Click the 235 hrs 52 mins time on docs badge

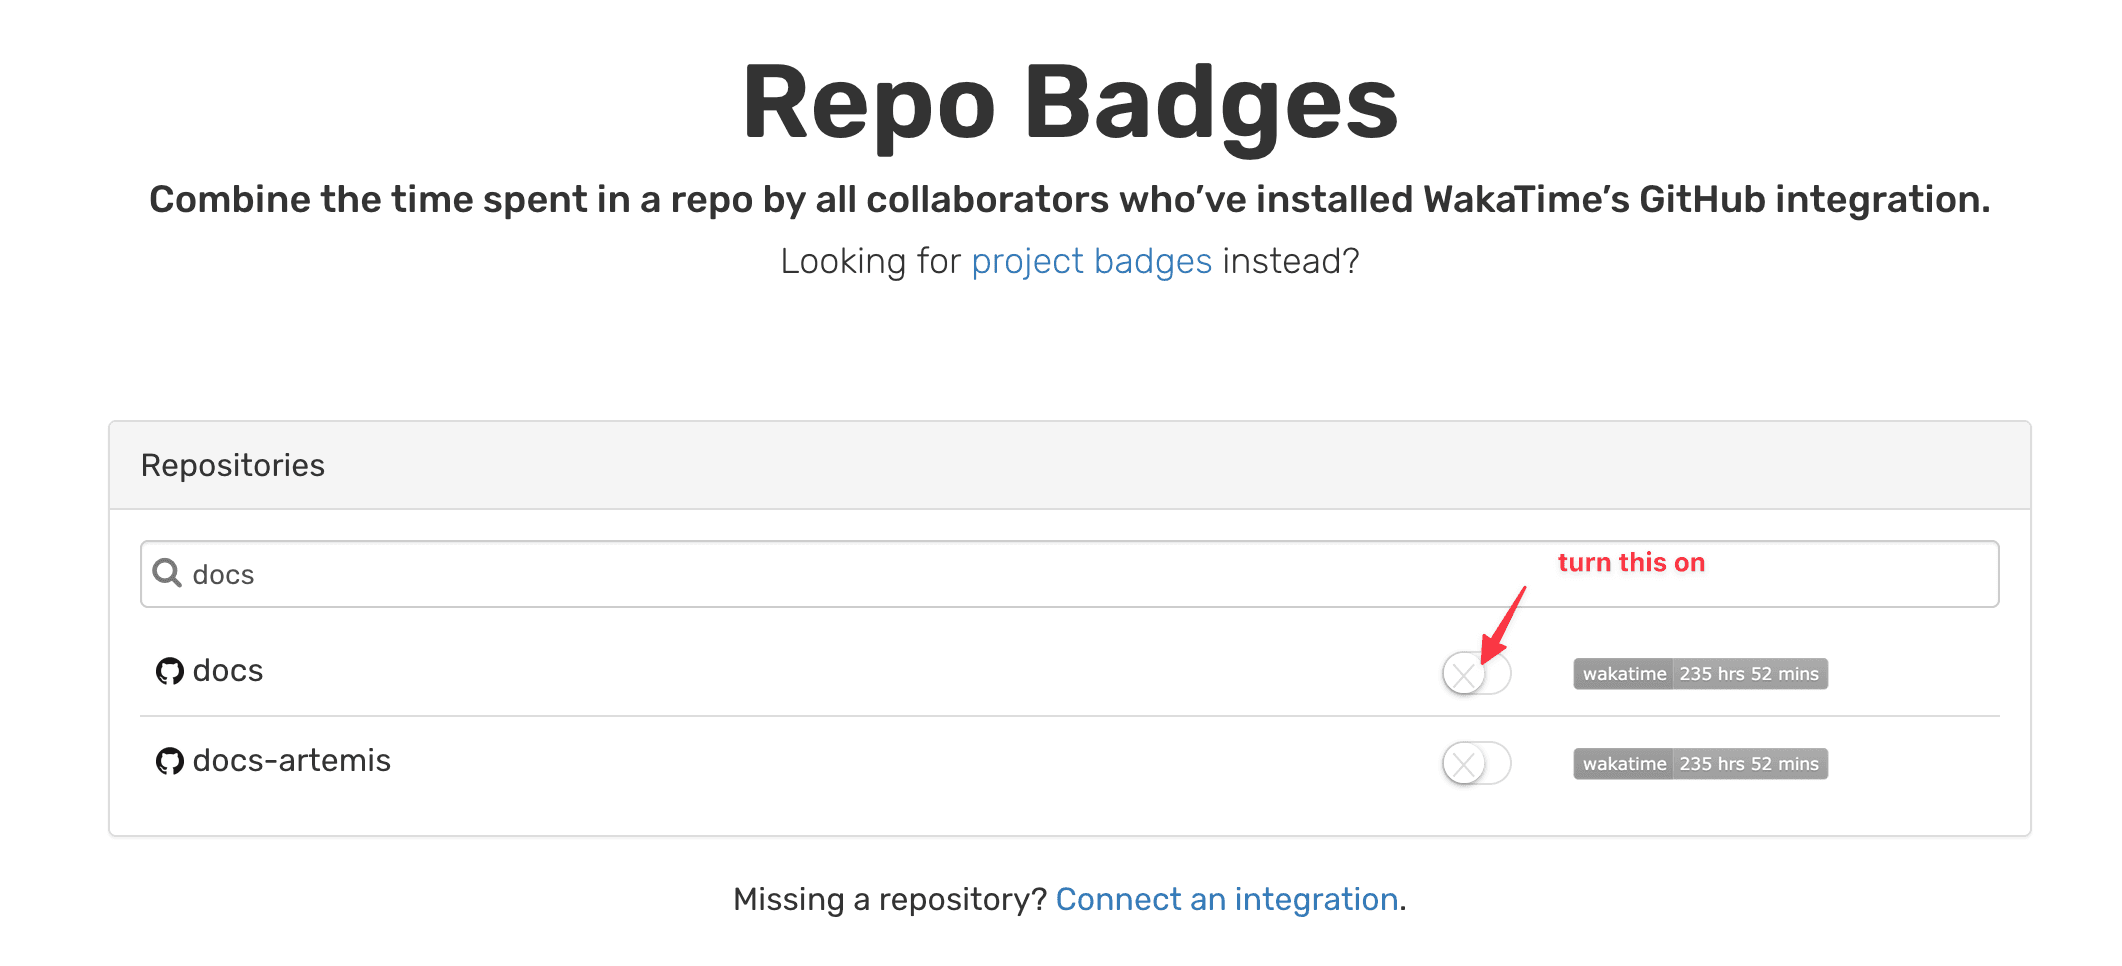point(1749,673)
